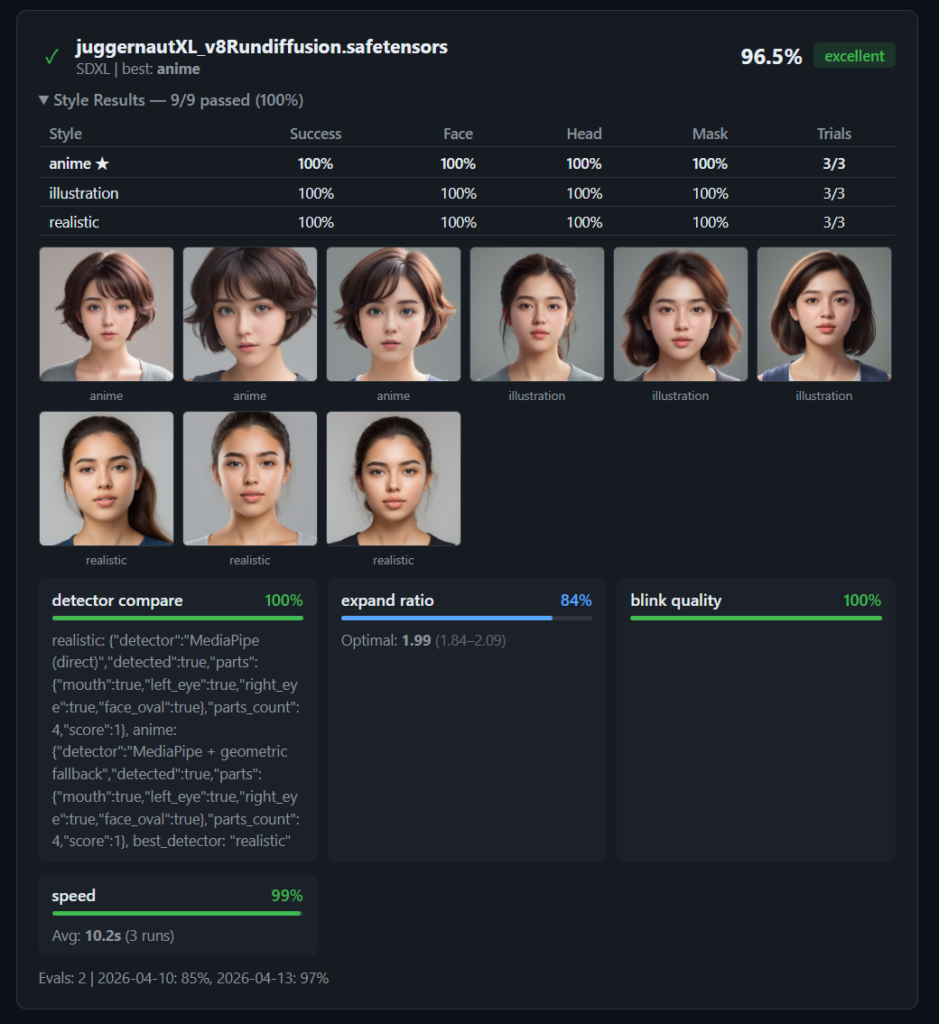The height and width of the screenshot is (1024, 939).
Task: Click the Trials column header
Action: point(833,134)
